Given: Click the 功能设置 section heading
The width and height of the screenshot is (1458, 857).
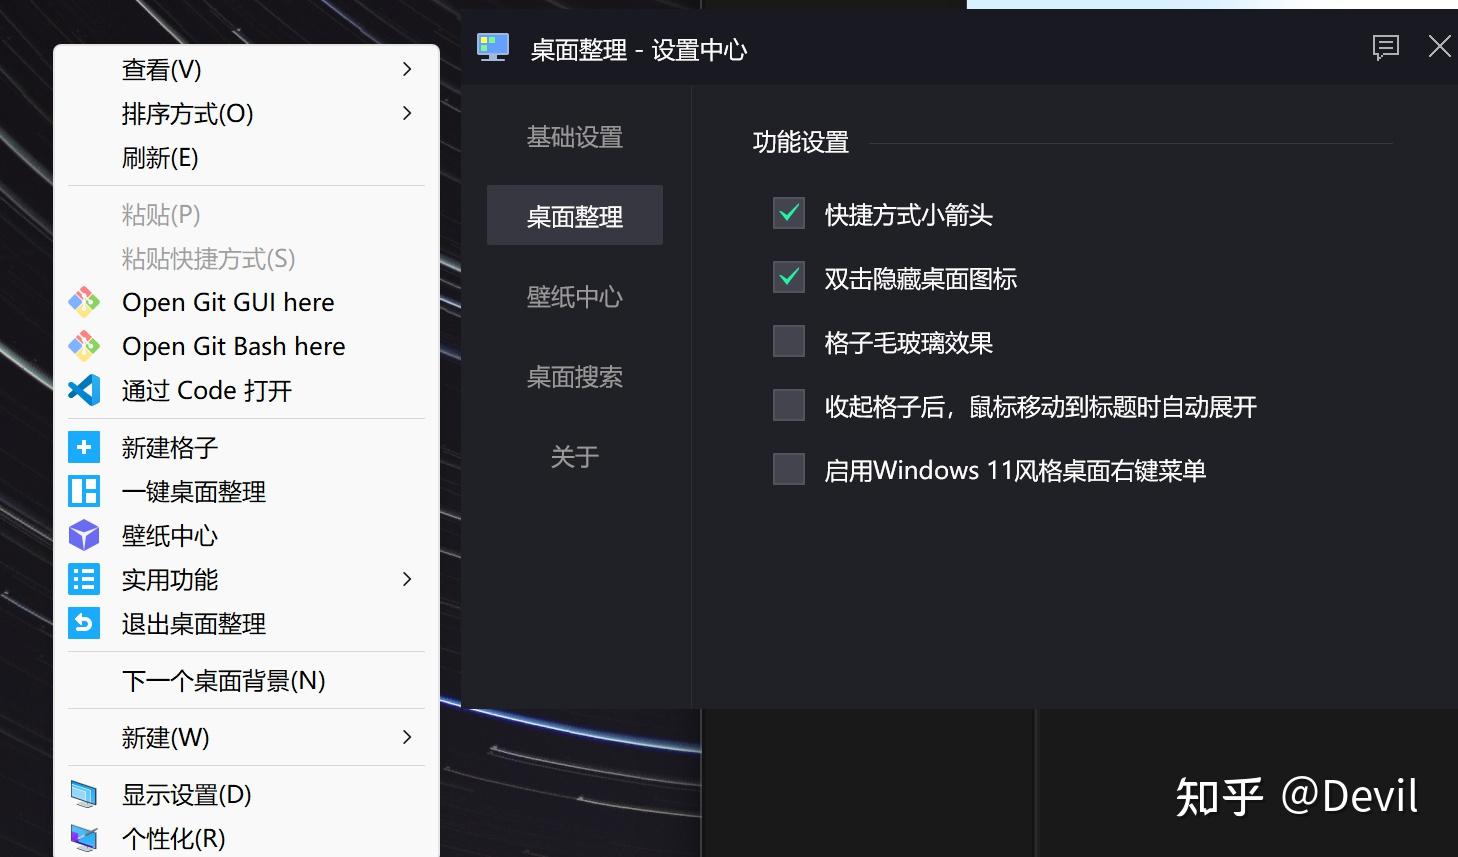Looking at the screenshot, I should 801,142.
